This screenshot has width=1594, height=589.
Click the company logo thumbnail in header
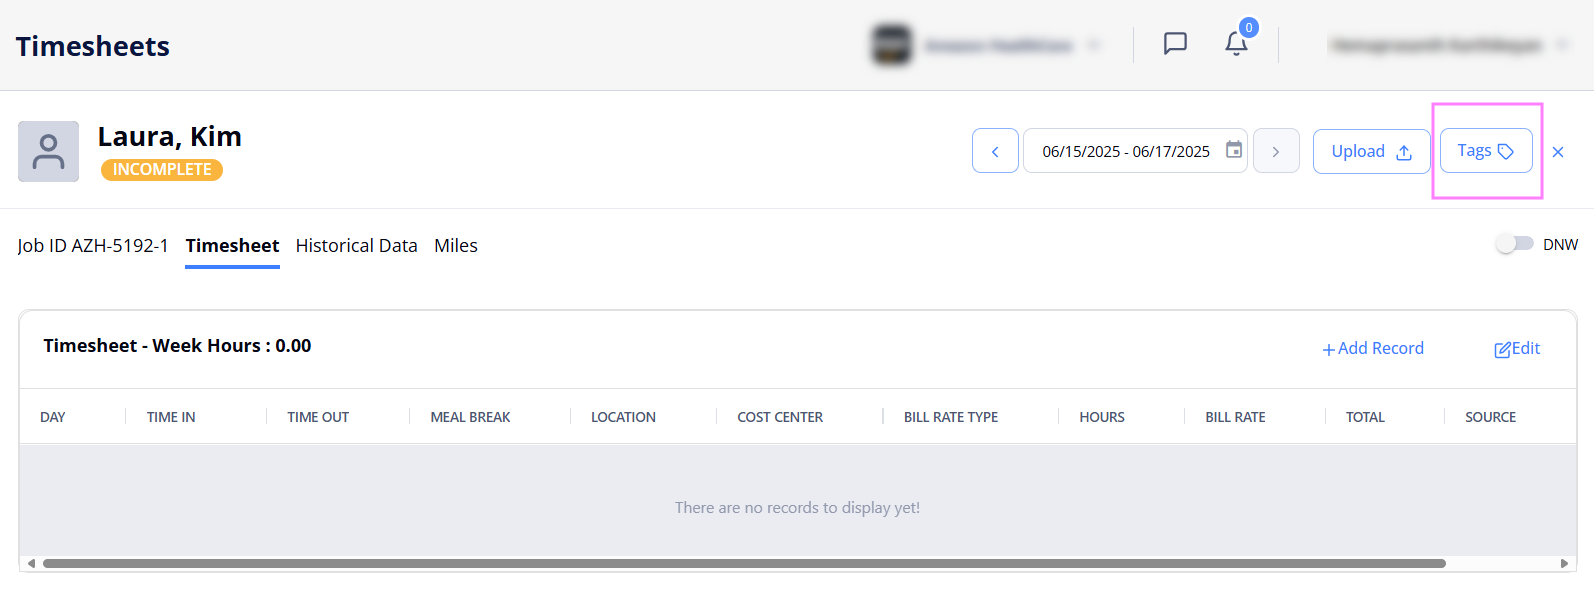(891, 45)
